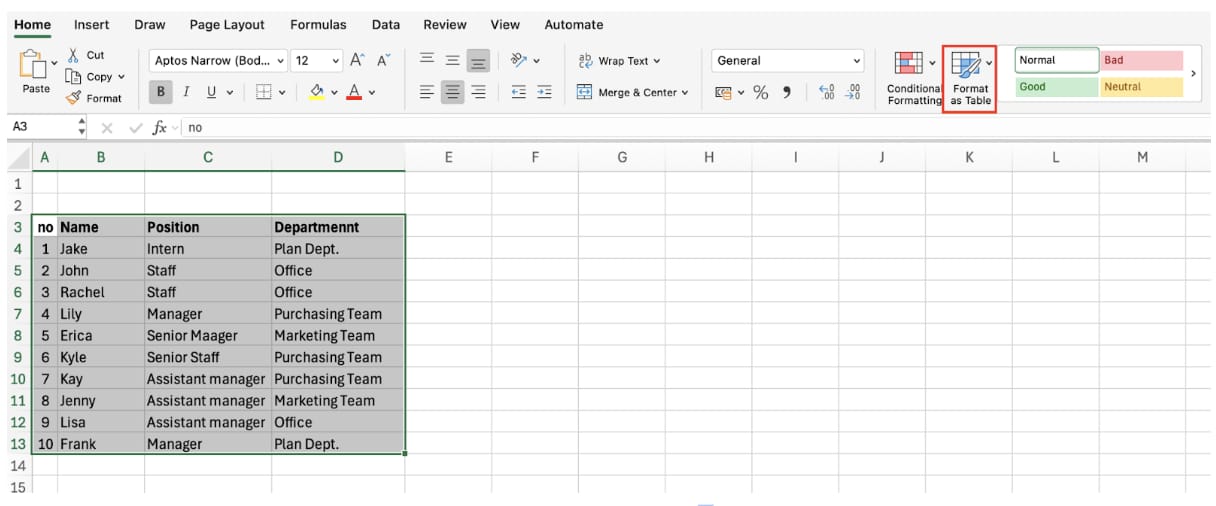Click the Format as Table icon
Image resolution: width=1216 pixels, height=506 pixels.
pos(965,67)
